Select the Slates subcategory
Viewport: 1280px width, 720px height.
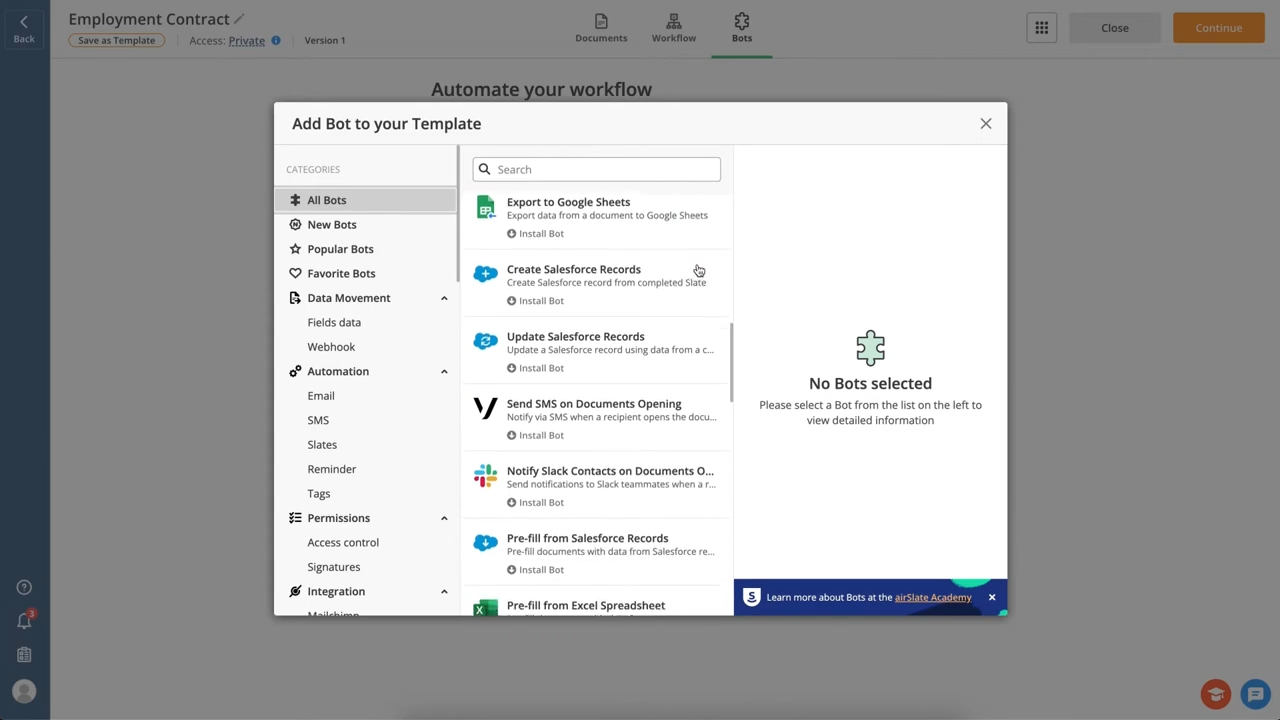(322, 445)
